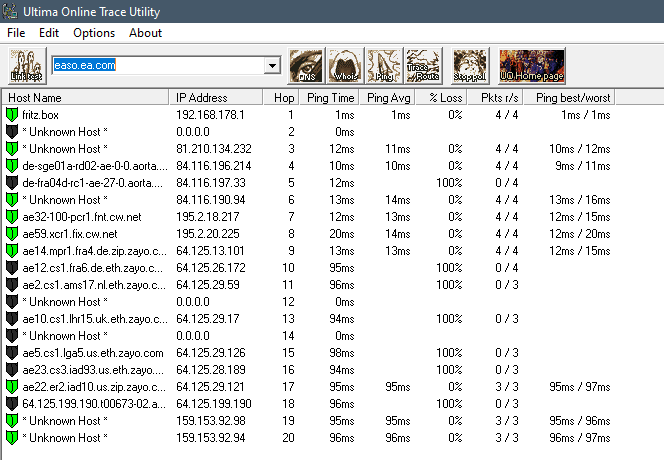Sort by % Loss column header

coord(441,98)
